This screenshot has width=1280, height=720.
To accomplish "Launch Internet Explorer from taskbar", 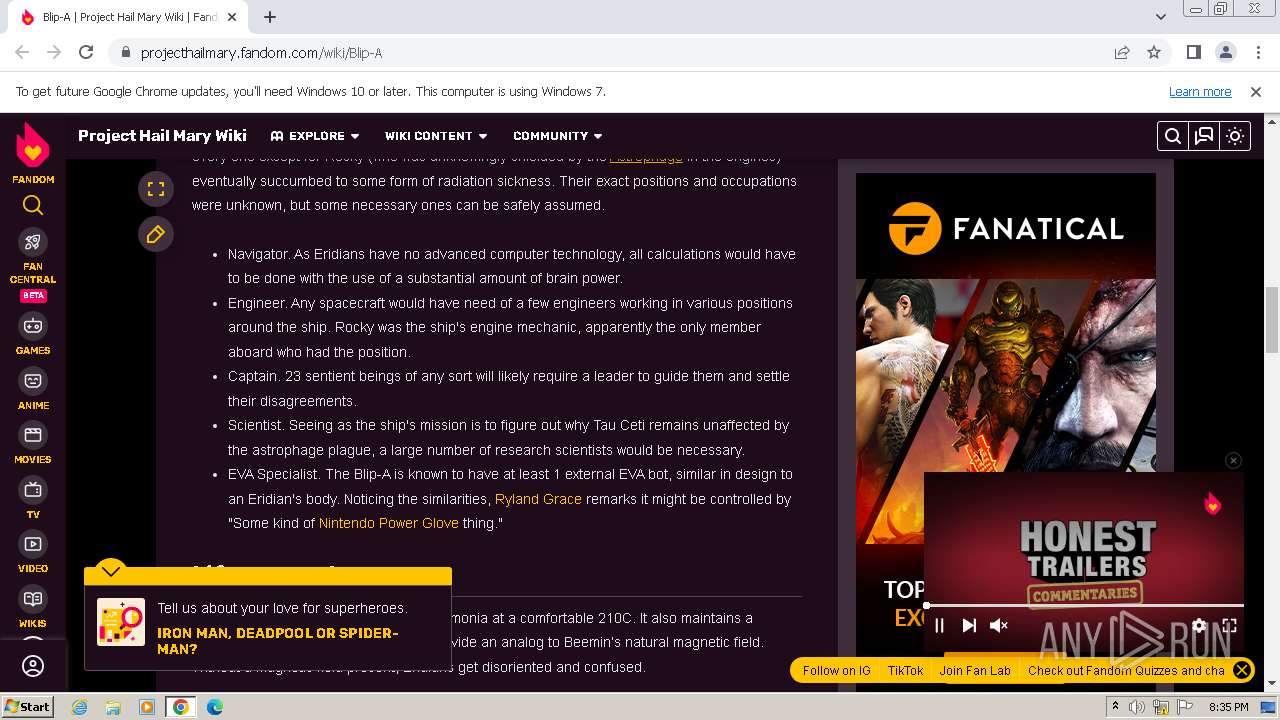I will click(79, 707).
